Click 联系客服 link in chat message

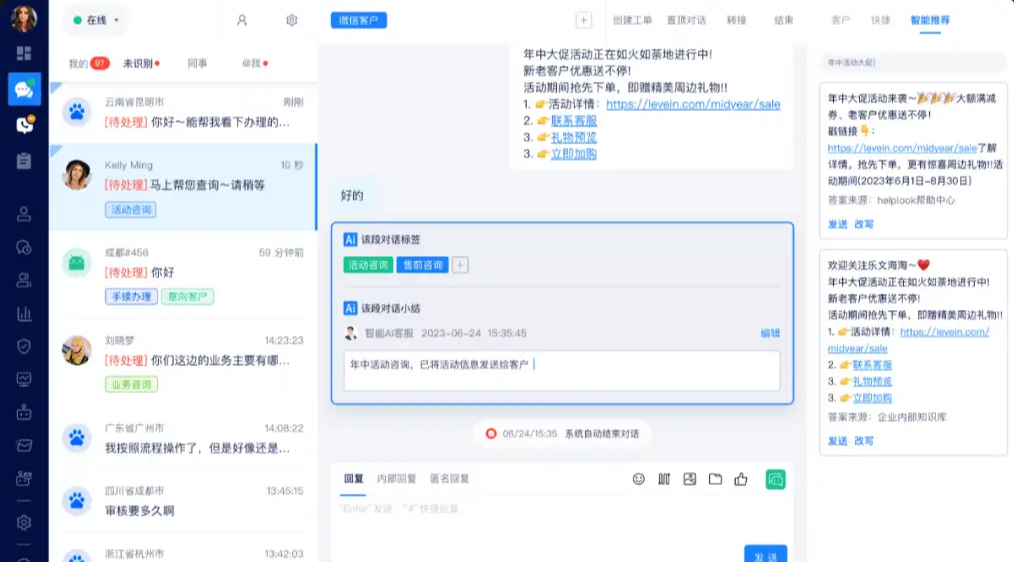[x=574, y=121]
